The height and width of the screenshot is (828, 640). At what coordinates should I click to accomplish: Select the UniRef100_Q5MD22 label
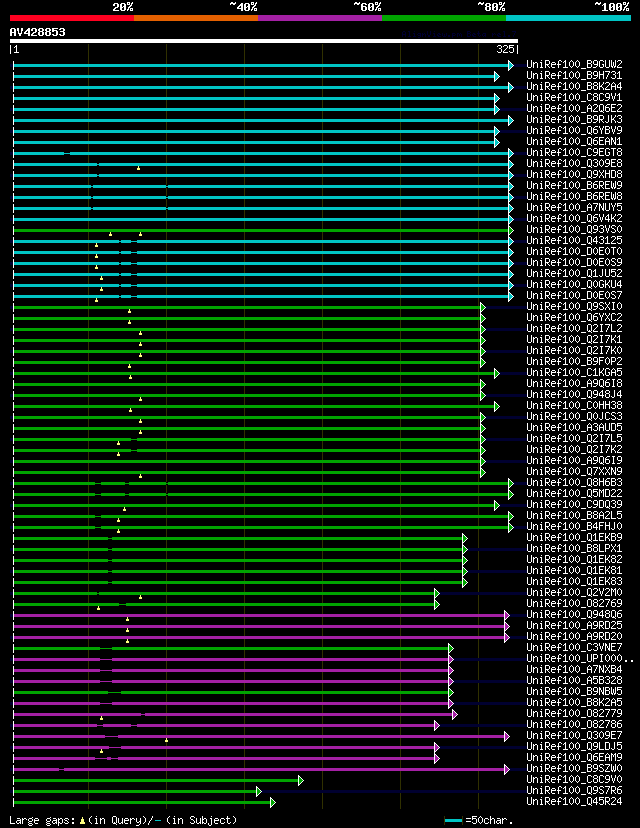coord(575,493)
